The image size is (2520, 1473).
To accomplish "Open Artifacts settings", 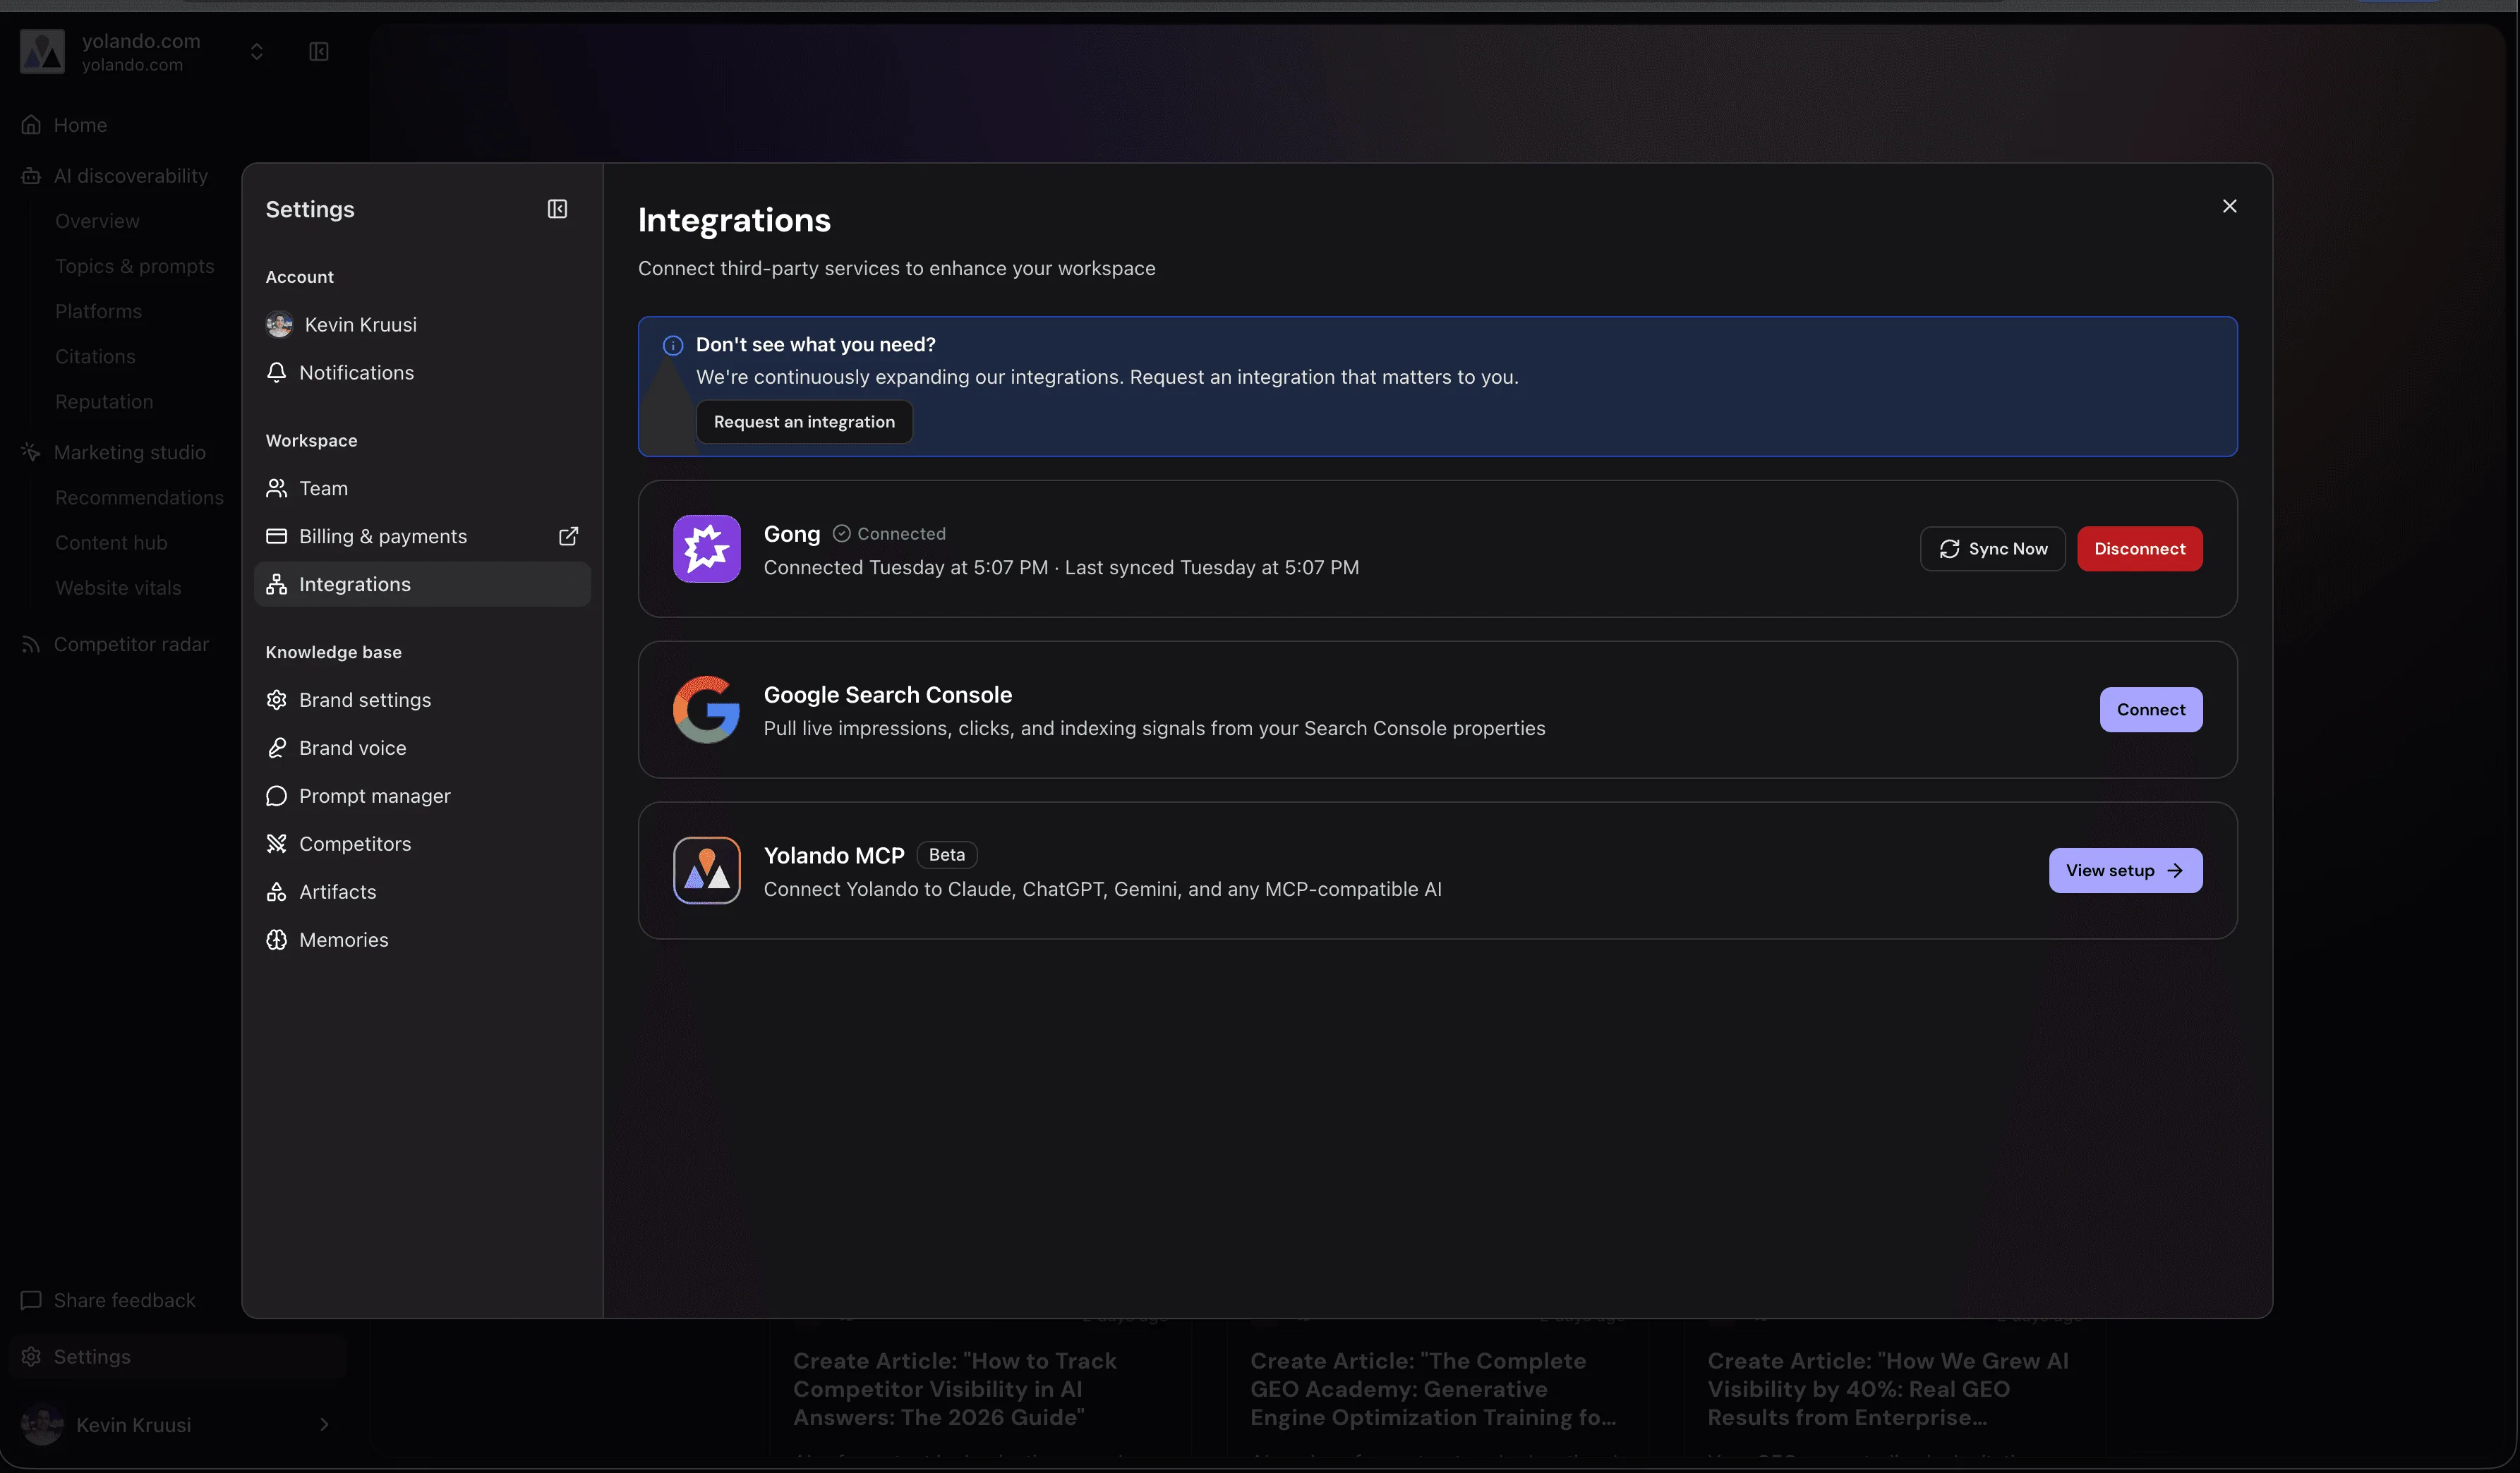I will tap(422, 892).
